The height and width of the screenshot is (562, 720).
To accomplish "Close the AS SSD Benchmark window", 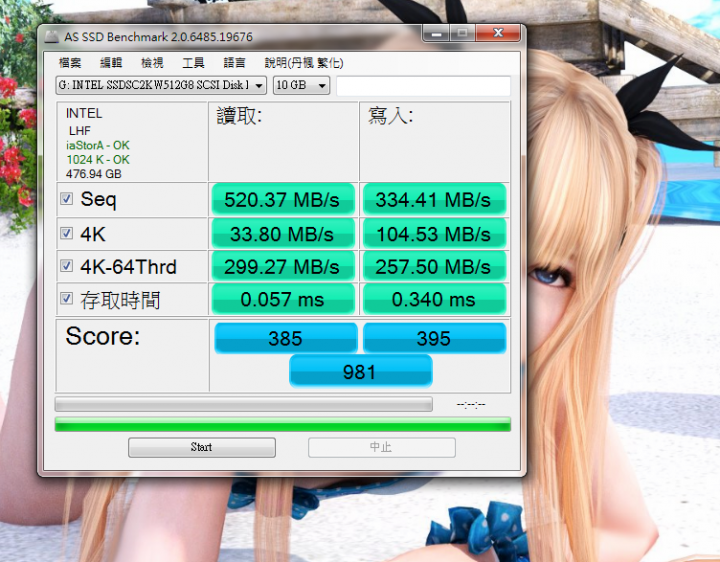I will [x=498, y=34].
